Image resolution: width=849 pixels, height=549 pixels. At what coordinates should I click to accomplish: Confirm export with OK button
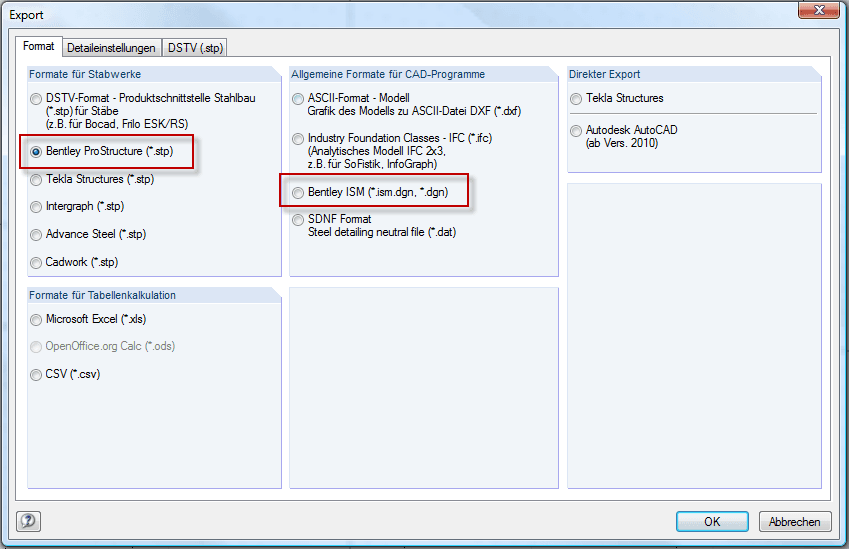tap(712, 521)
